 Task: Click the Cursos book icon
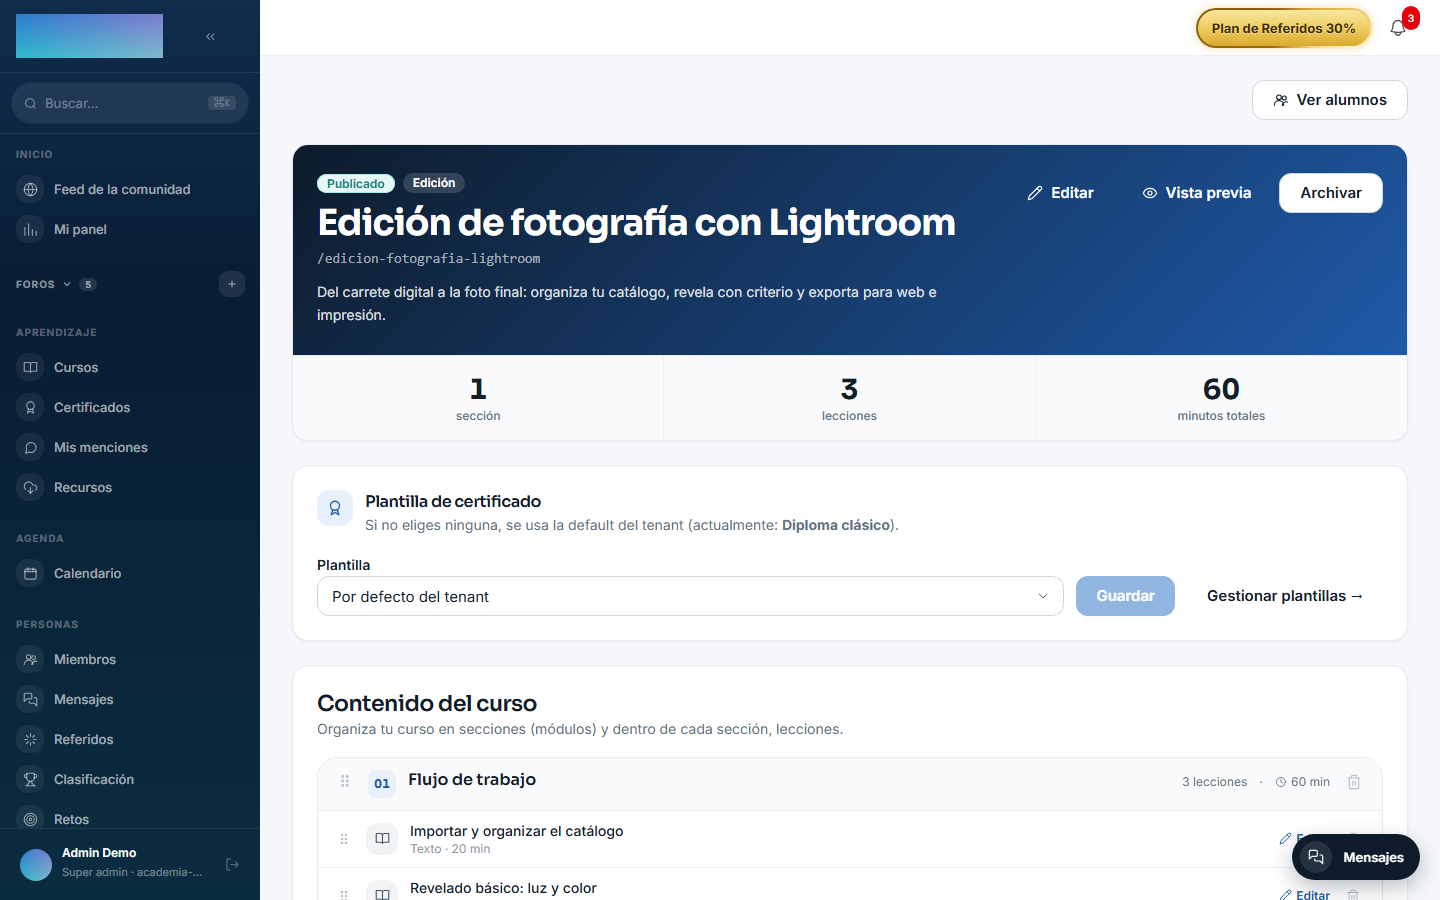[31, 367]
